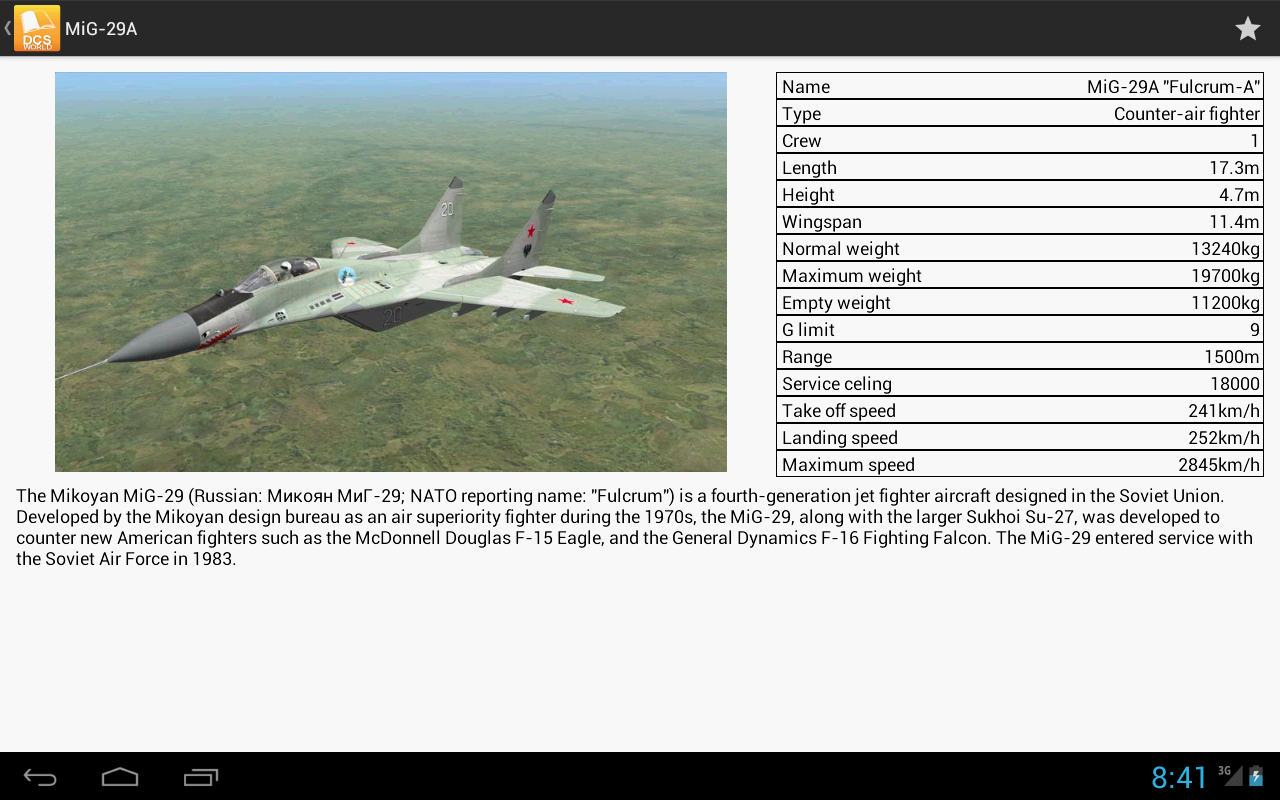The width and height of the screenshot is (1280, 800).
Task: Select the Service celing label
Action: point(837,384)
